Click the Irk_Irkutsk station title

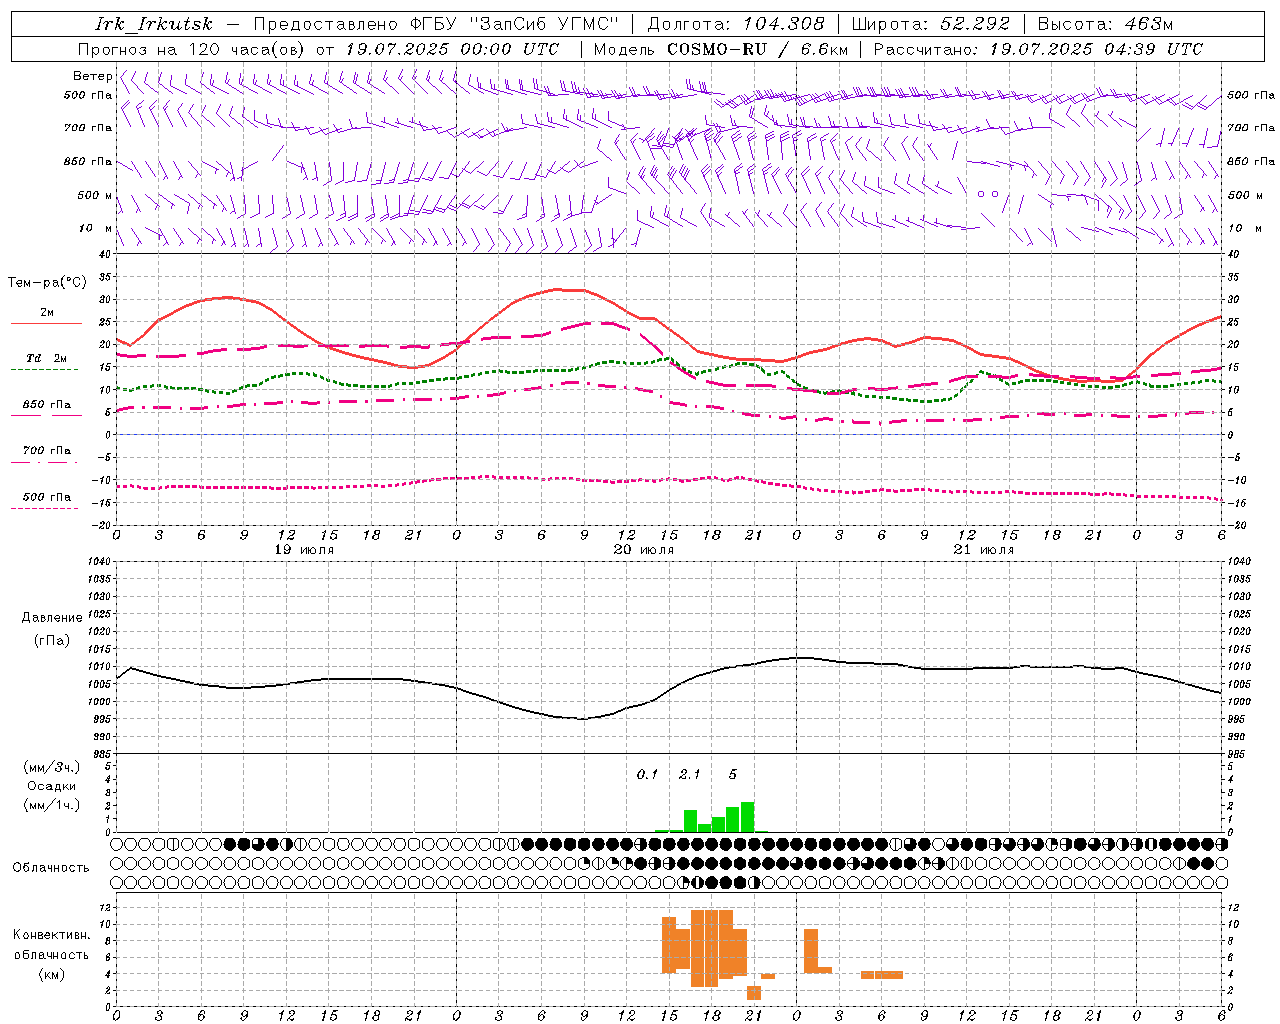point(154,24)
